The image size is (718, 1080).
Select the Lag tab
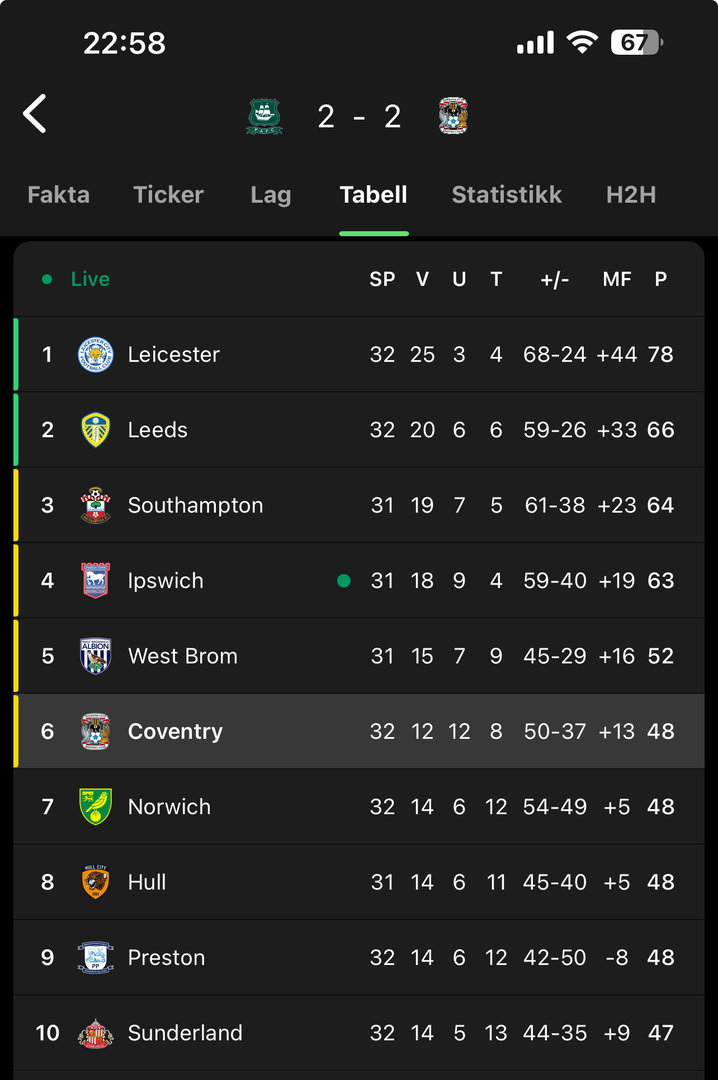(x=270, y=195)
